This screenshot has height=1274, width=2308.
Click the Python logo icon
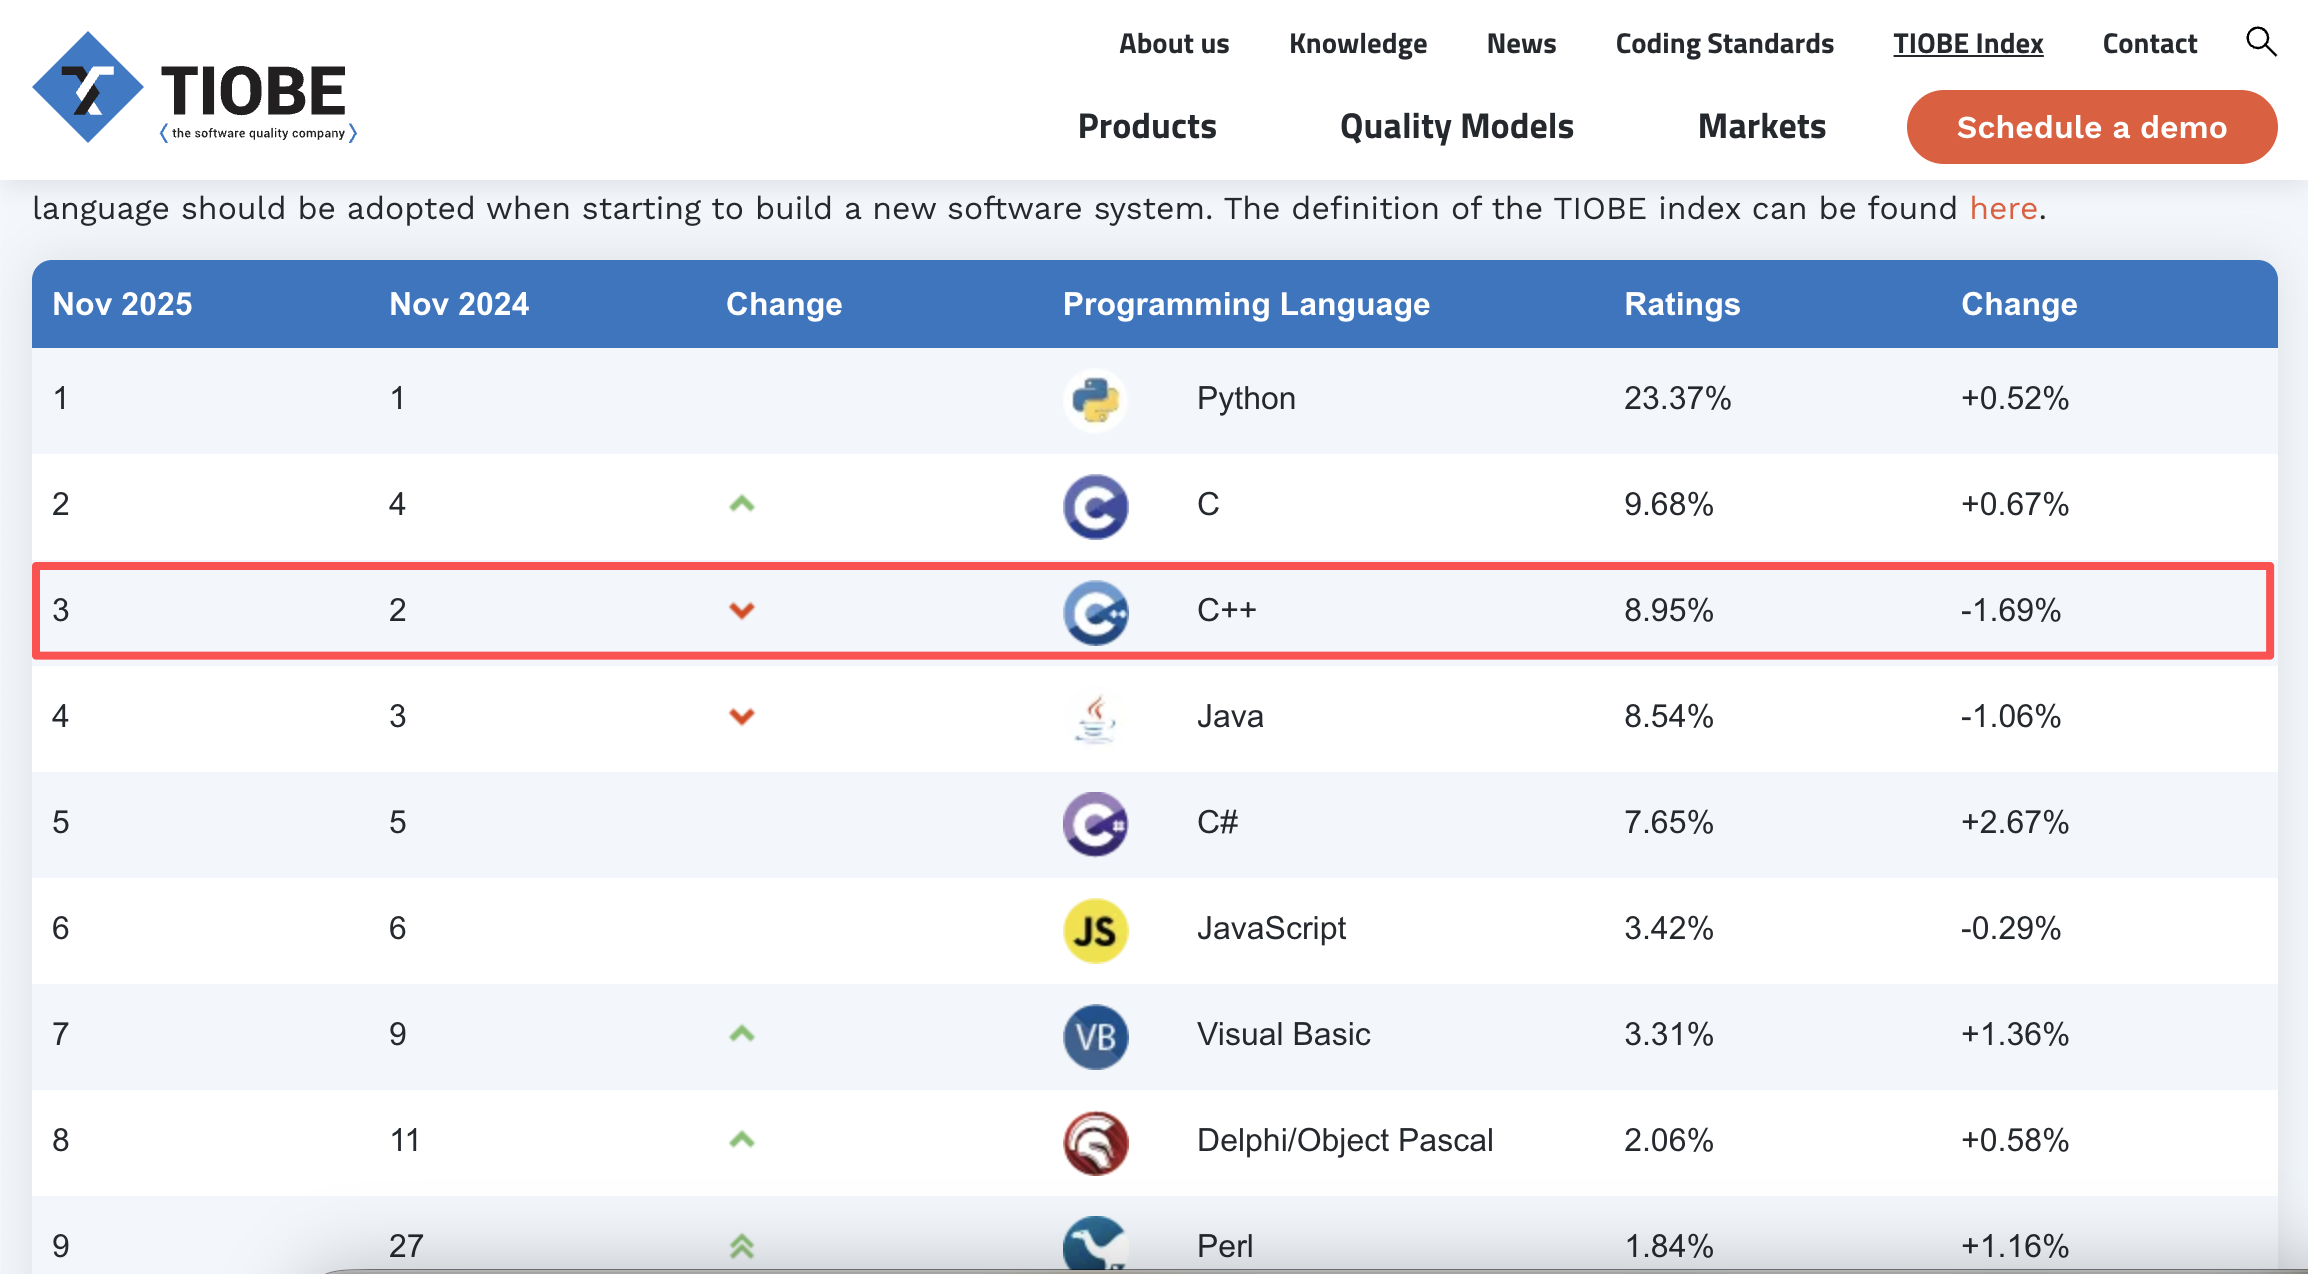(1095, 400)
